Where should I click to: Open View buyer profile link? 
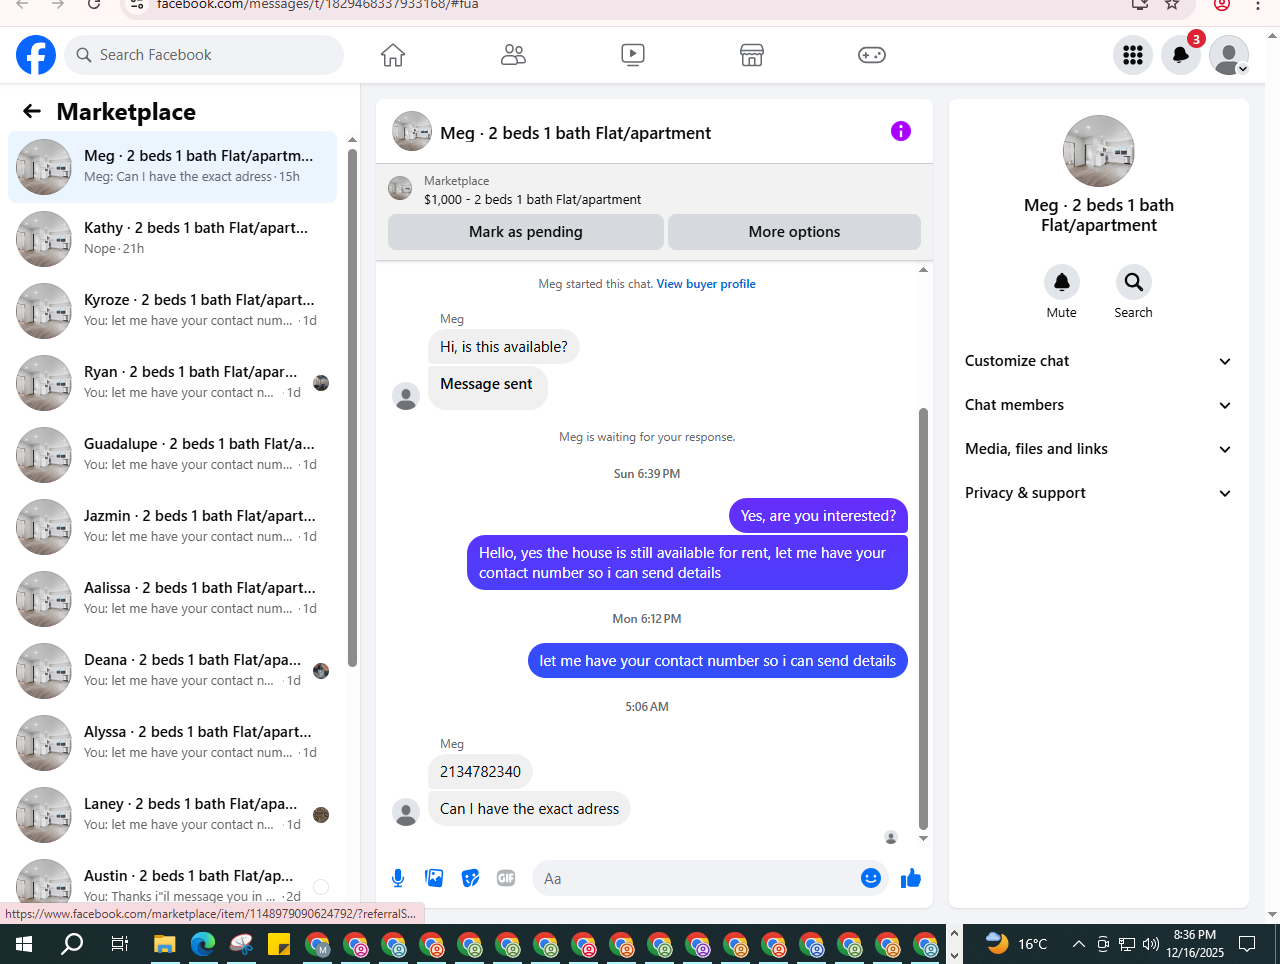pyautogui.click(x=706, y=284)
